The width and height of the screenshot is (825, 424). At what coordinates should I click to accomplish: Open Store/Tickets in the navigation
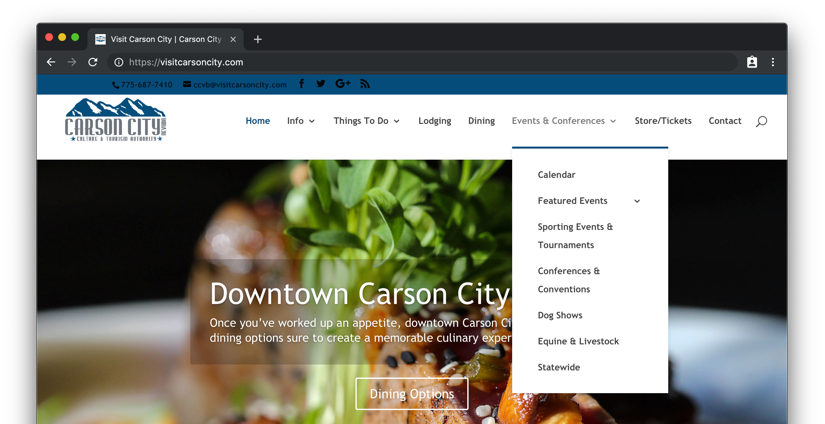tap(663, 121)
